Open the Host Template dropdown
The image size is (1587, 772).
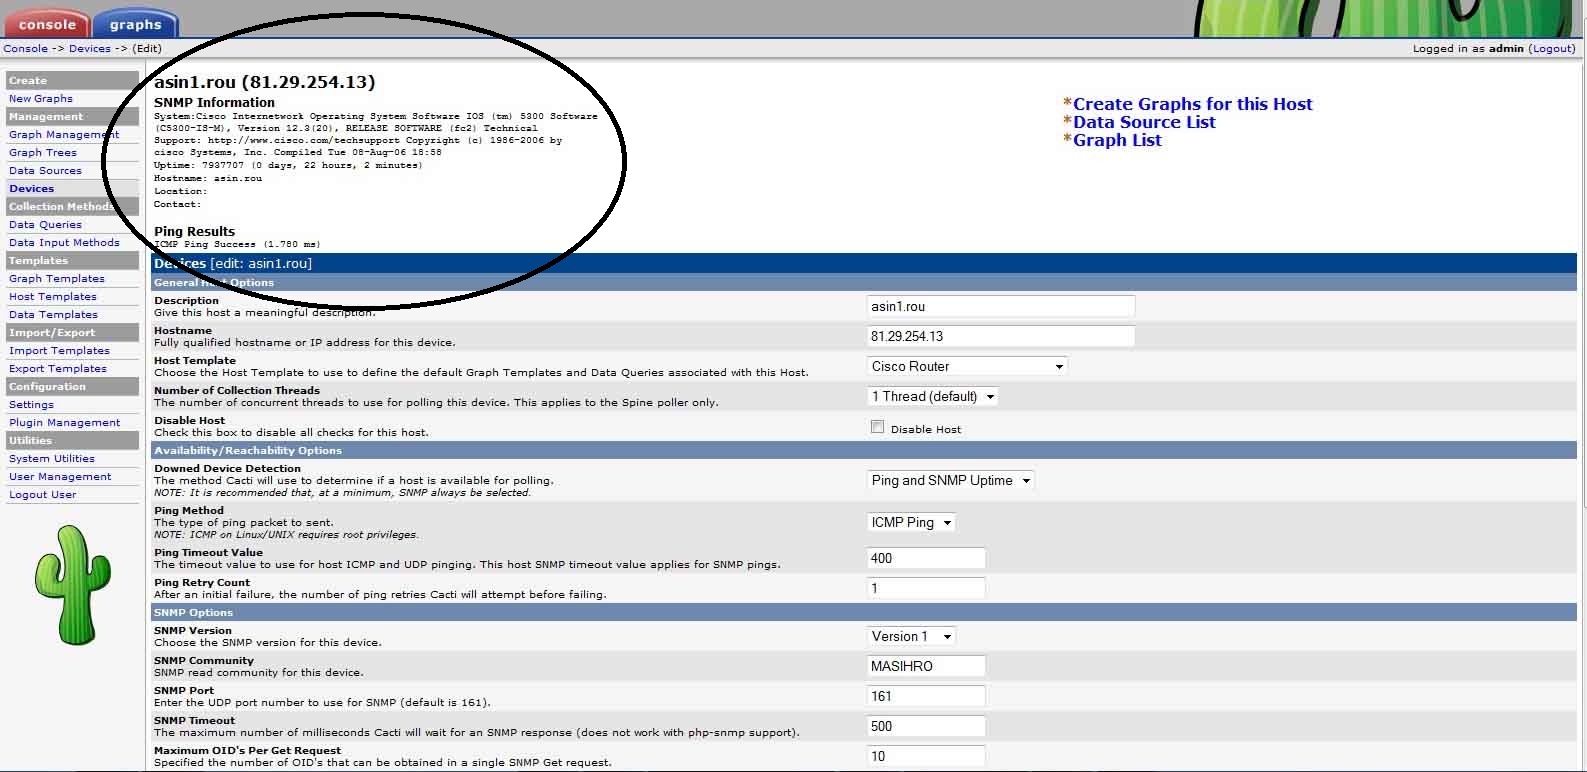point(967,366)
